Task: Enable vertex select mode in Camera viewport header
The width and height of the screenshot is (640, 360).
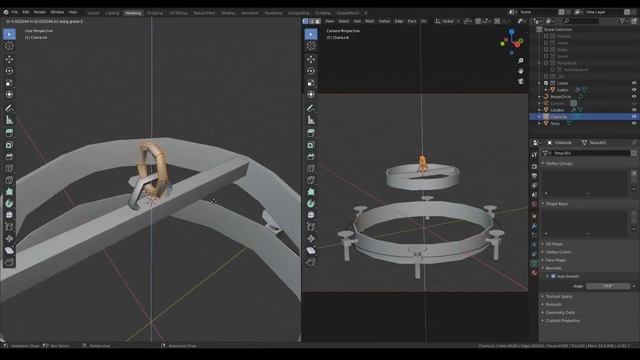Action: (x=305, y=21)
